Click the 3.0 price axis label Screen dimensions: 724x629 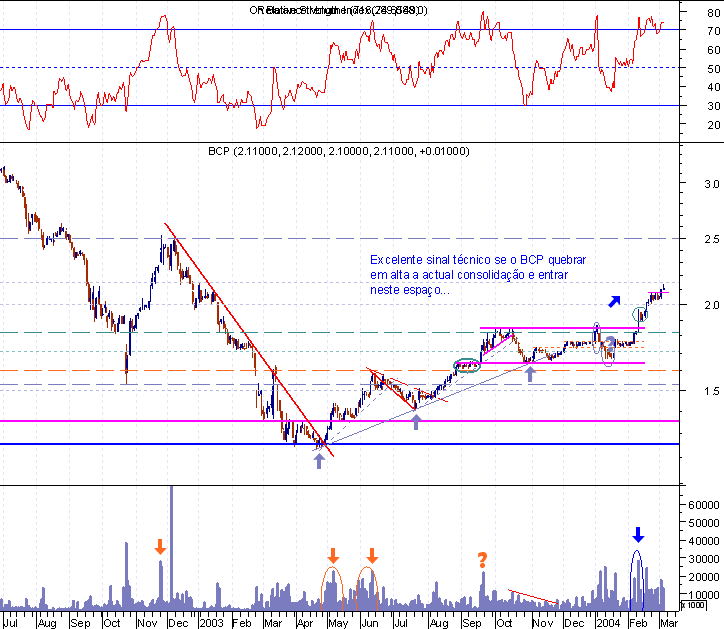712,184
